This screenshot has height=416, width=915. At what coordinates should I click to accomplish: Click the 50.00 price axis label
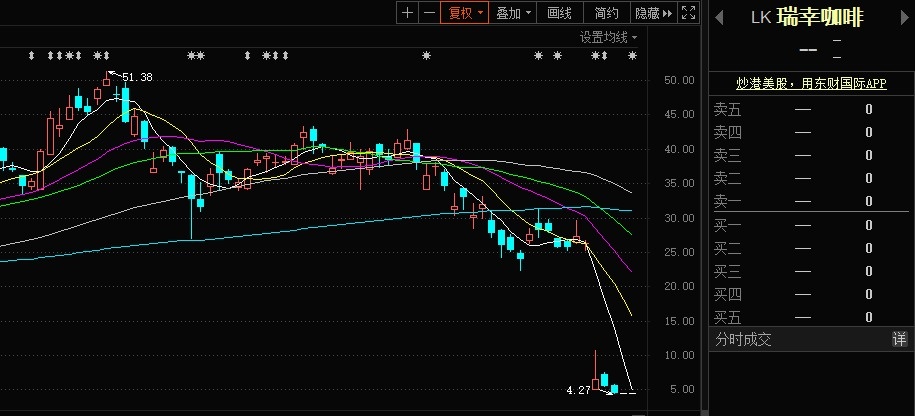(679, 80)
